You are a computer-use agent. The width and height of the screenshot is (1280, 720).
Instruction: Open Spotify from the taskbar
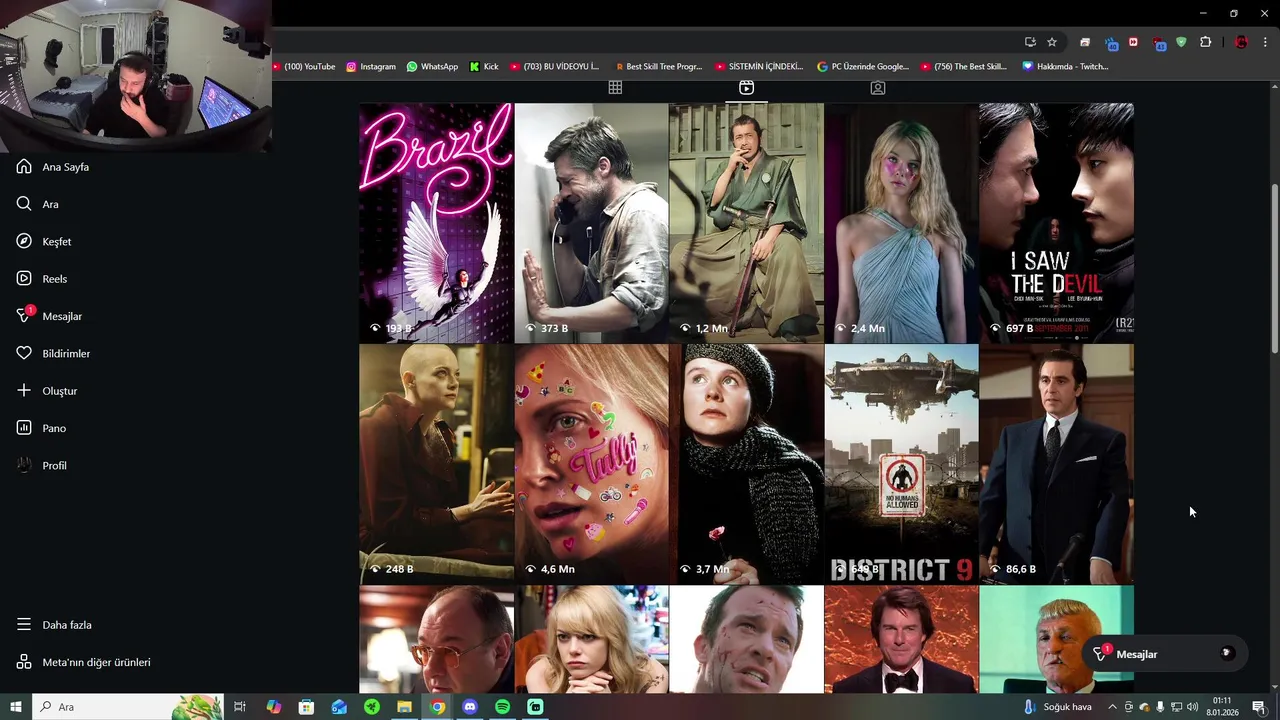click(503, 707)
